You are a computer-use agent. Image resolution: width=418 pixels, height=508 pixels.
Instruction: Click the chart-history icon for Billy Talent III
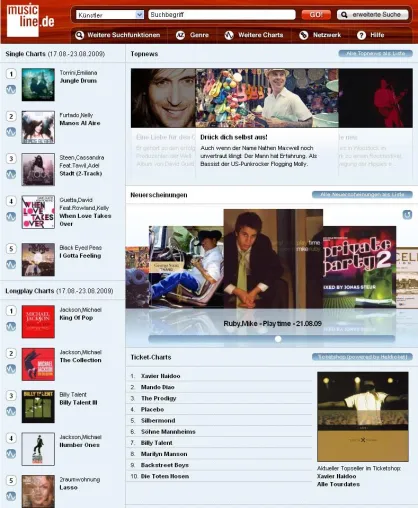click(x=11, y=411)
